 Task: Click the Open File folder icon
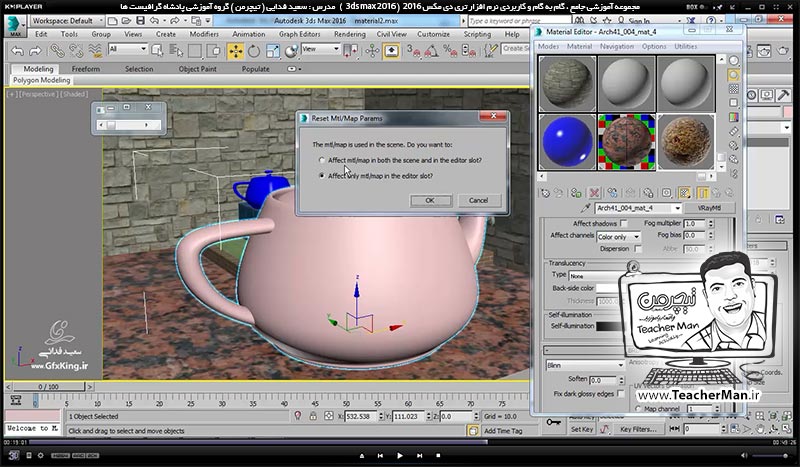point(127,21)
